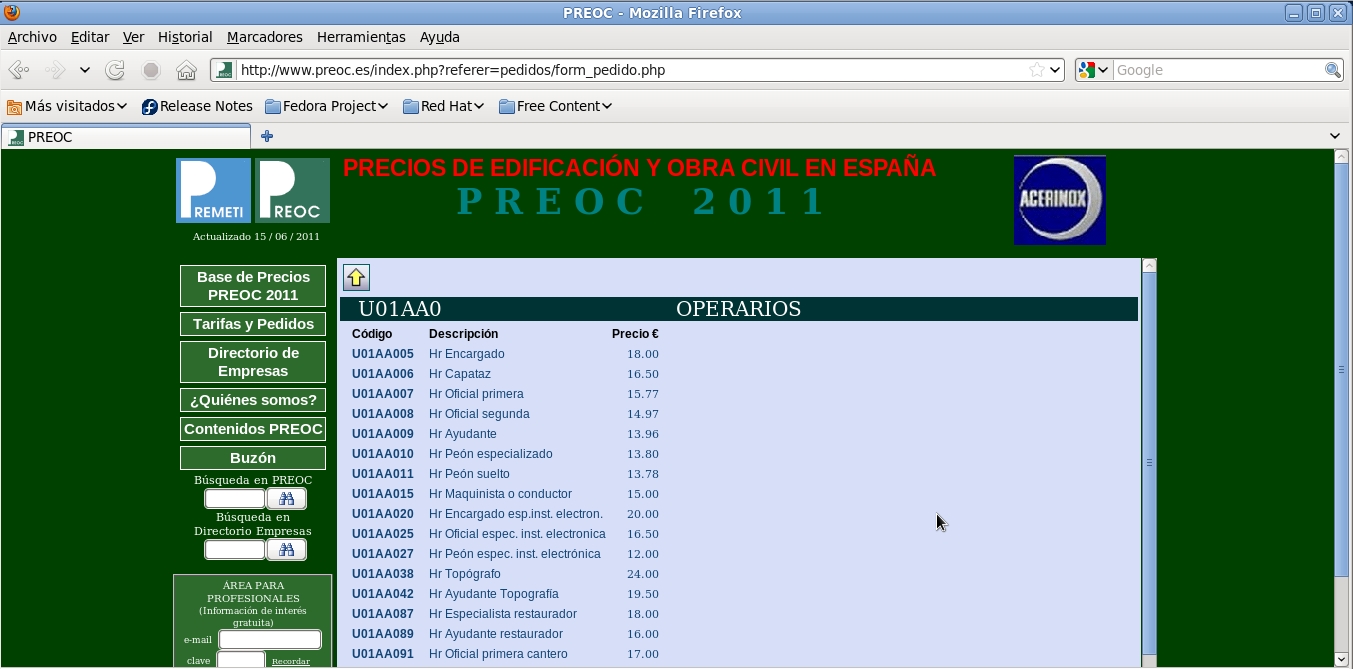This screenshot has height=669, width=1353.
Task: Open the Historial menu
Action: (185, 37)
